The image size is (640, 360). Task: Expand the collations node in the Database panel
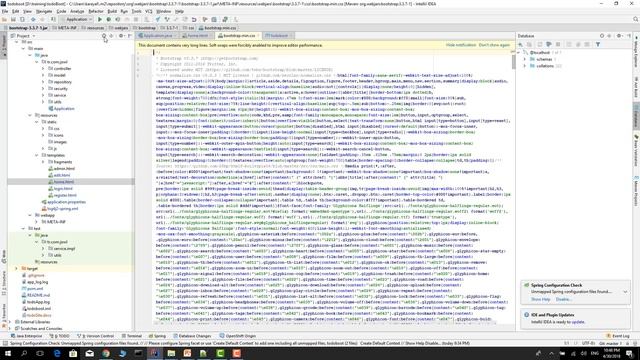pyautogui.click(x=525, y=66)
